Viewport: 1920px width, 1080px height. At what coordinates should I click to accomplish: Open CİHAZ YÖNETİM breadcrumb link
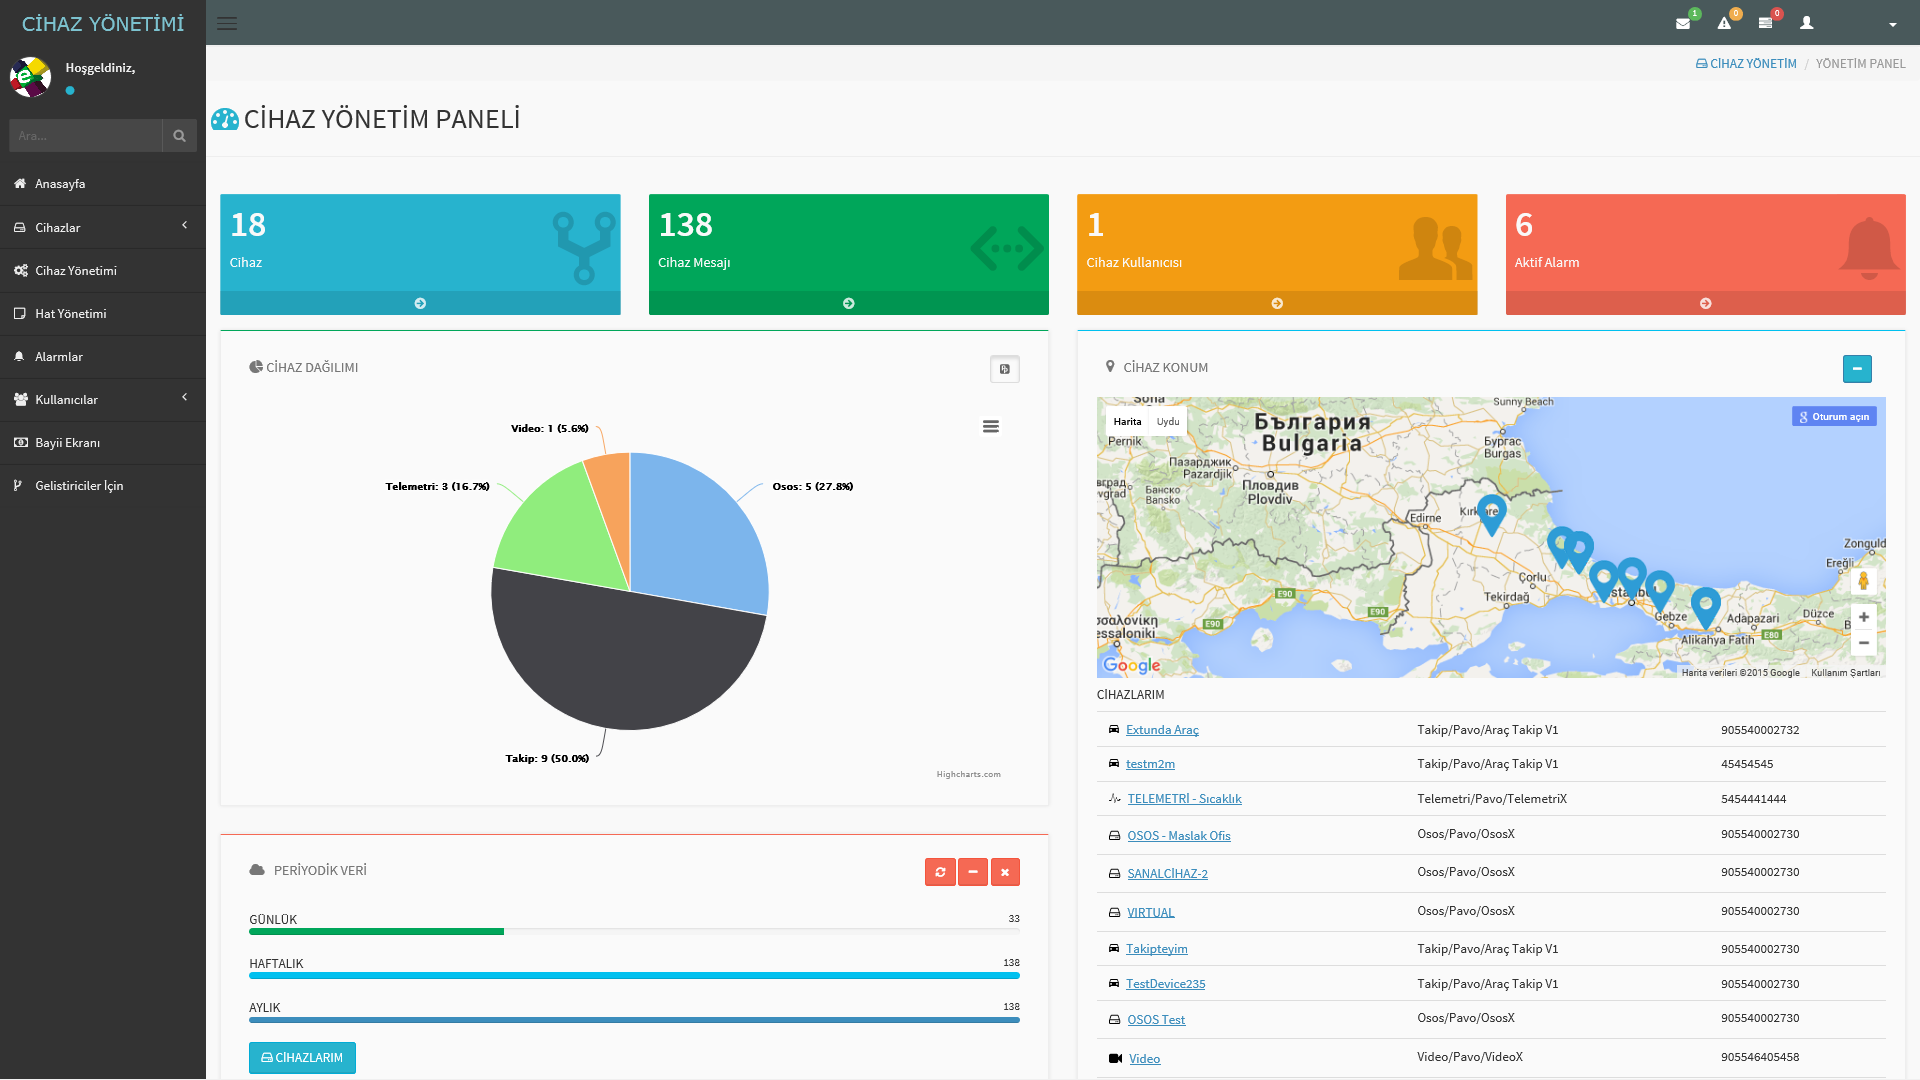point(1746,64)
